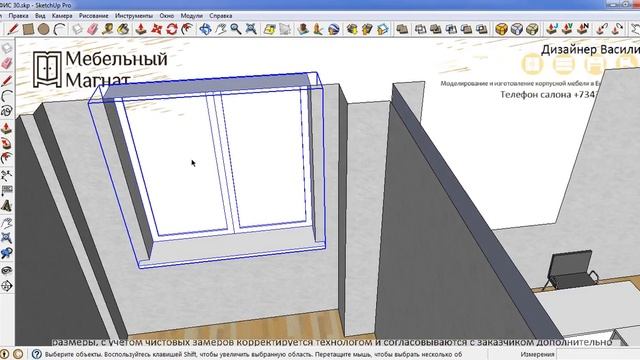Select the Make Component tool
The image size is (640, 360).
point(77,29)
